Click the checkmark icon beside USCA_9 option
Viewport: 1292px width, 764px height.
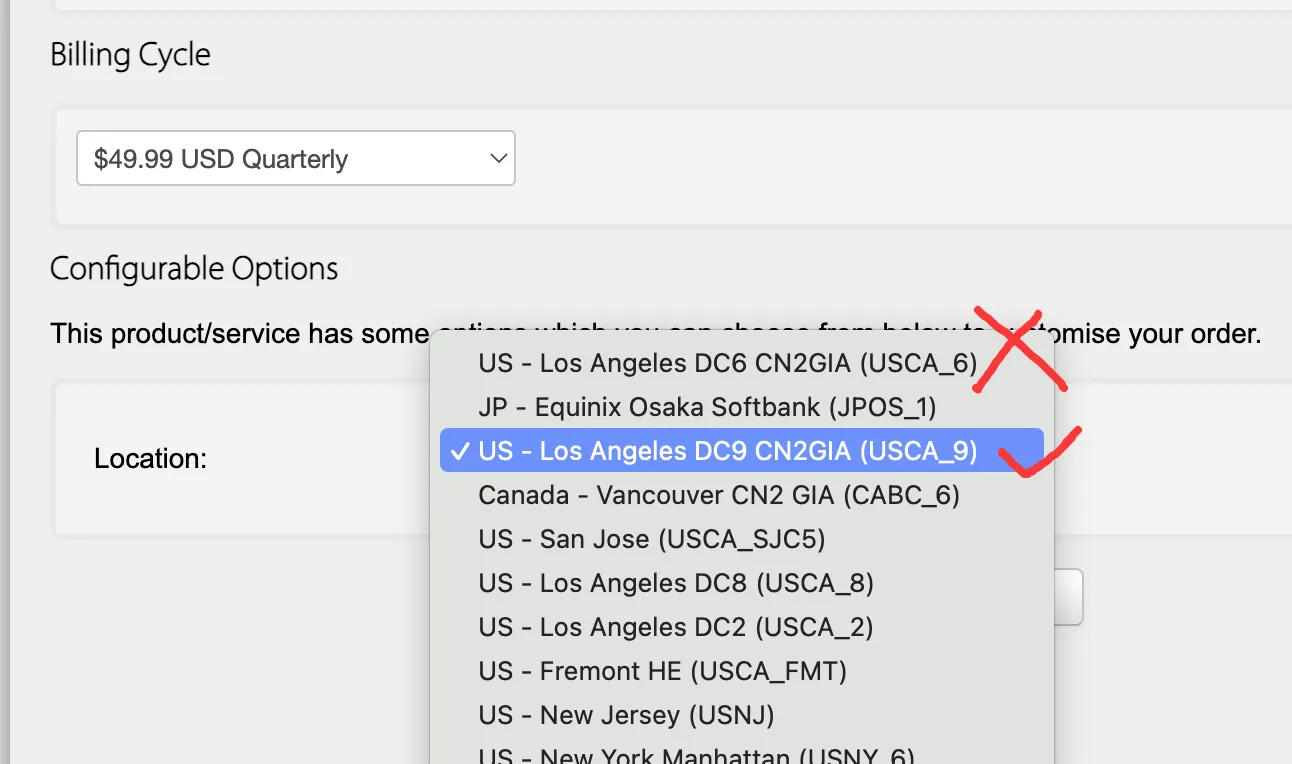click(x=460, y=451)
